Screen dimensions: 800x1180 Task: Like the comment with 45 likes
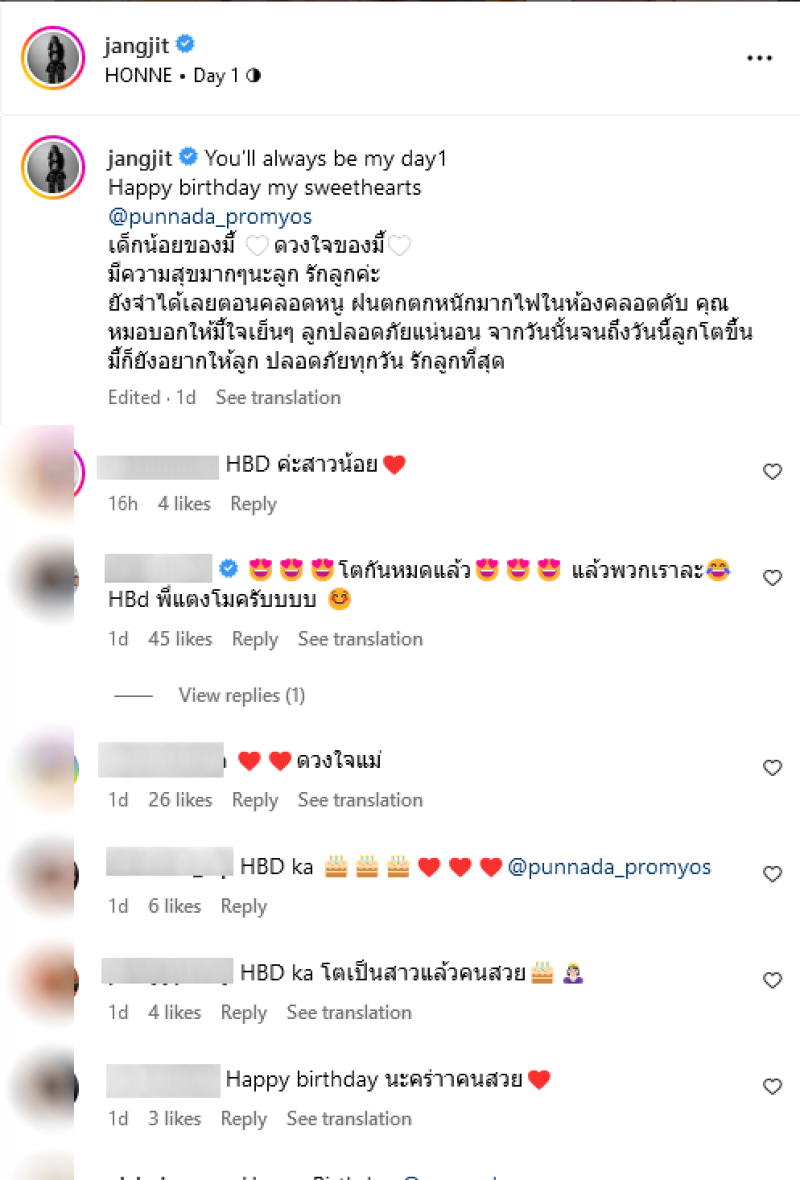click(772, 578)
